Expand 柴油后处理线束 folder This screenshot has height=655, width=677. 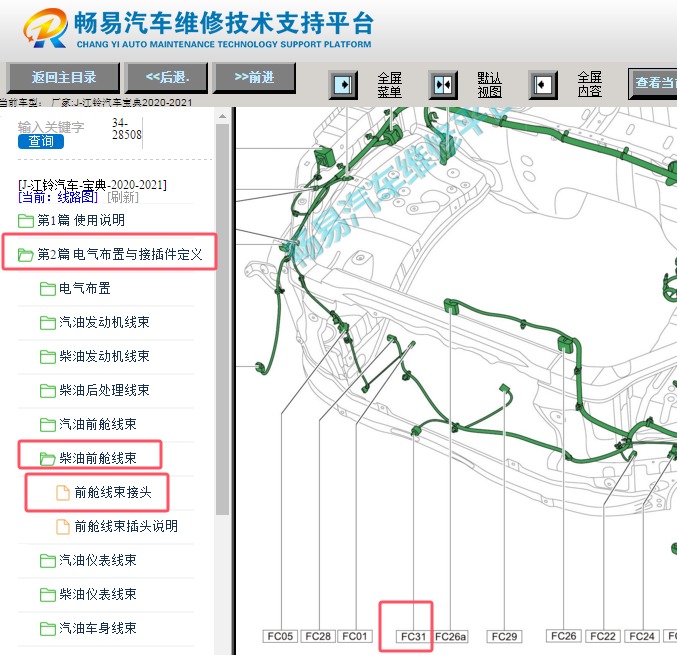click(104, 390)
